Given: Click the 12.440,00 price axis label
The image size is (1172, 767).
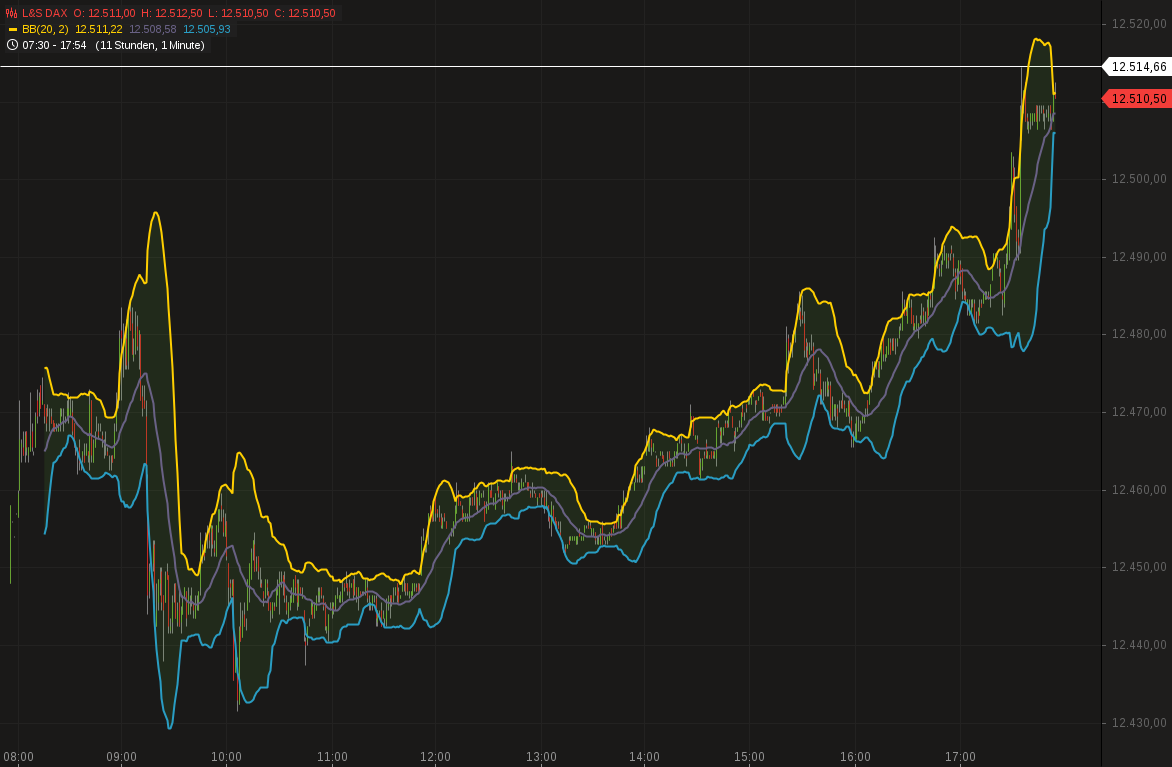Looking at the screenshot, I should 1138,644.
